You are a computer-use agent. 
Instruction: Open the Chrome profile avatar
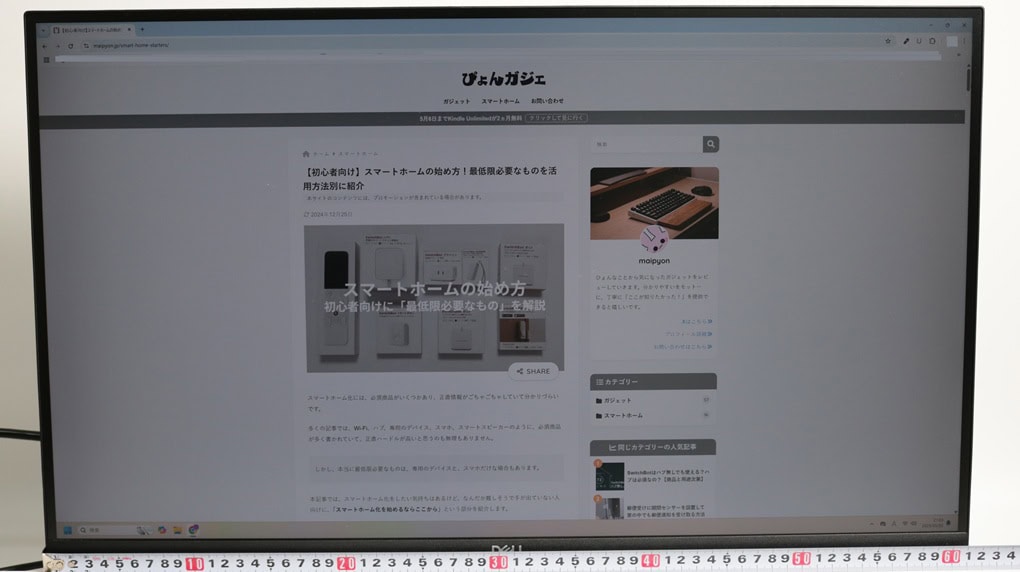pos(951,41)
